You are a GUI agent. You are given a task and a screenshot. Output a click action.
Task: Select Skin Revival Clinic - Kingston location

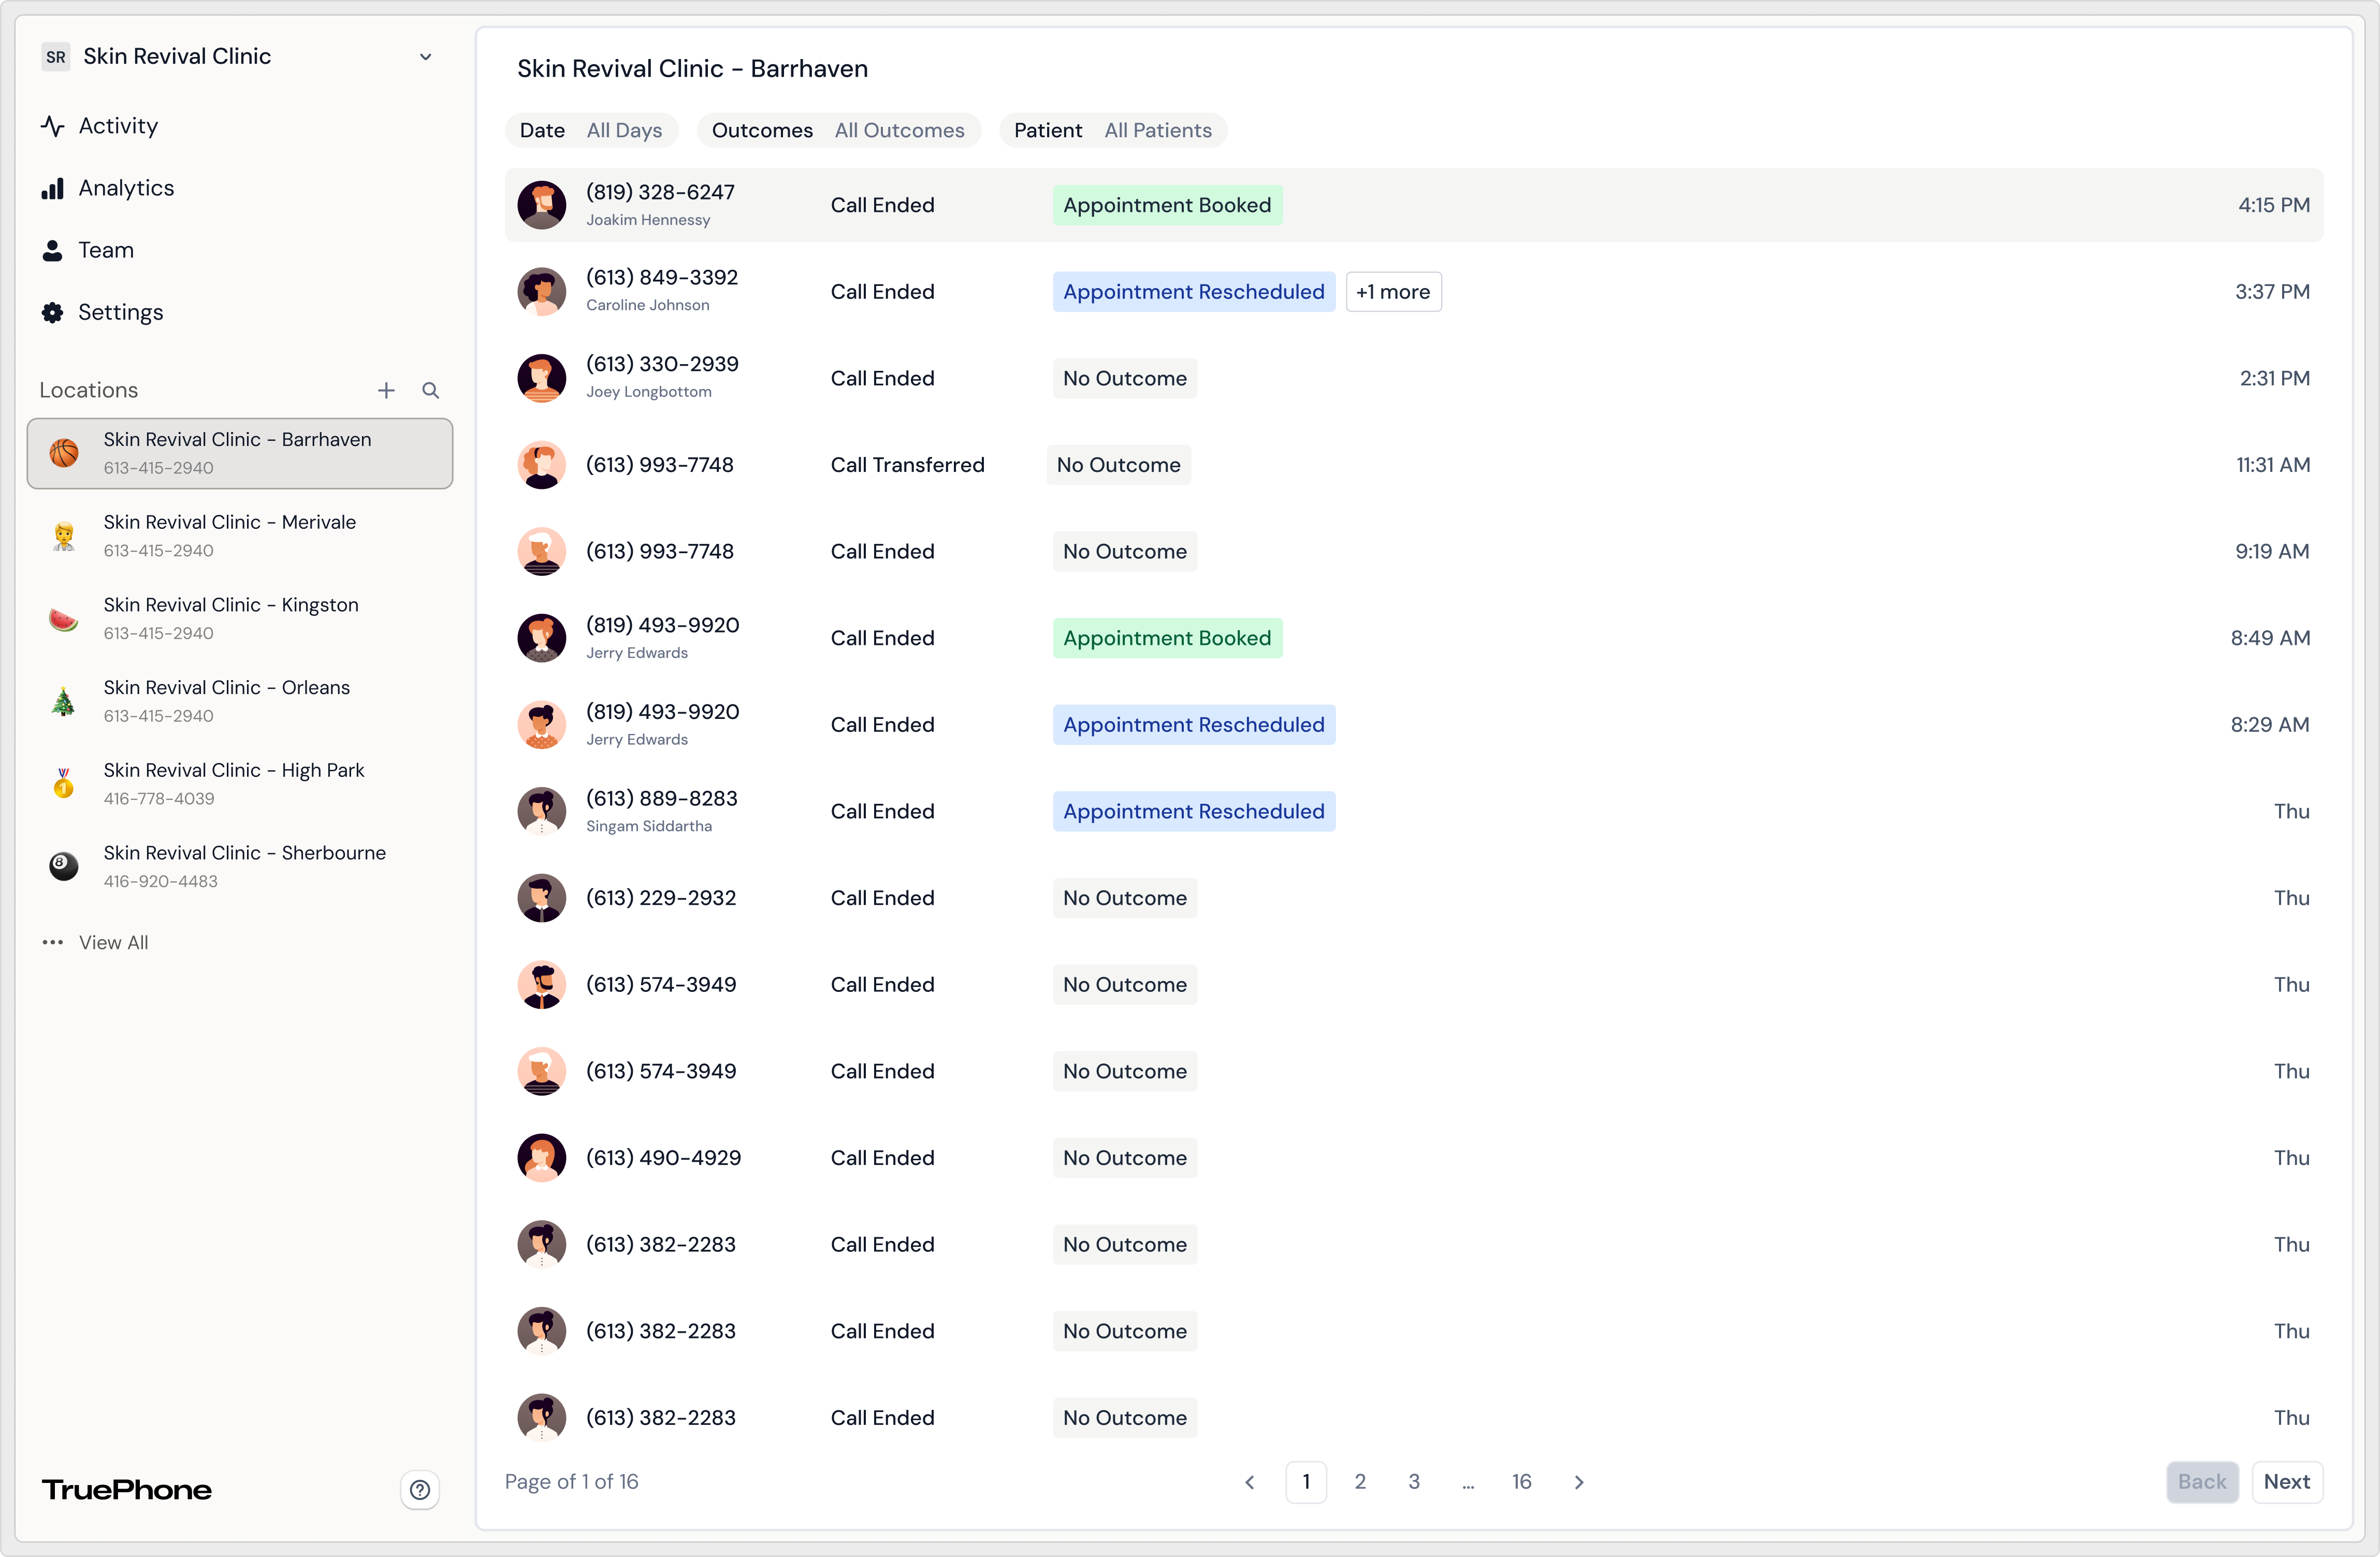(240, 619)
